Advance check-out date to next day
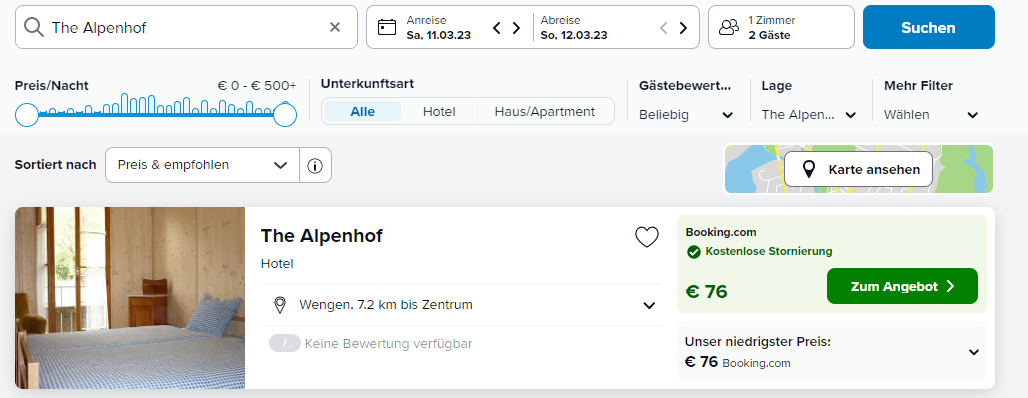 click(x=683, y=28)
